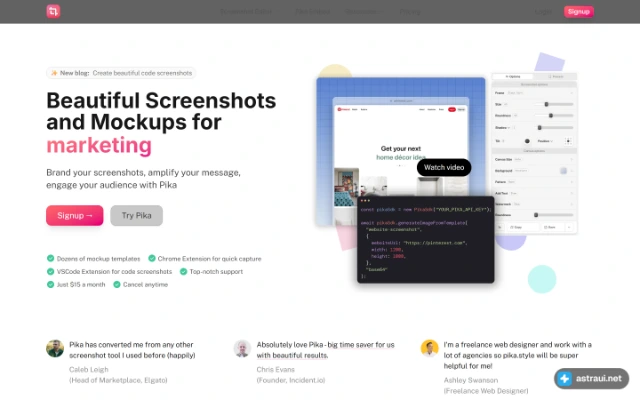Click the Size slider handle in options panel
The height and width of the screenshot is (400, 640).
547,104
